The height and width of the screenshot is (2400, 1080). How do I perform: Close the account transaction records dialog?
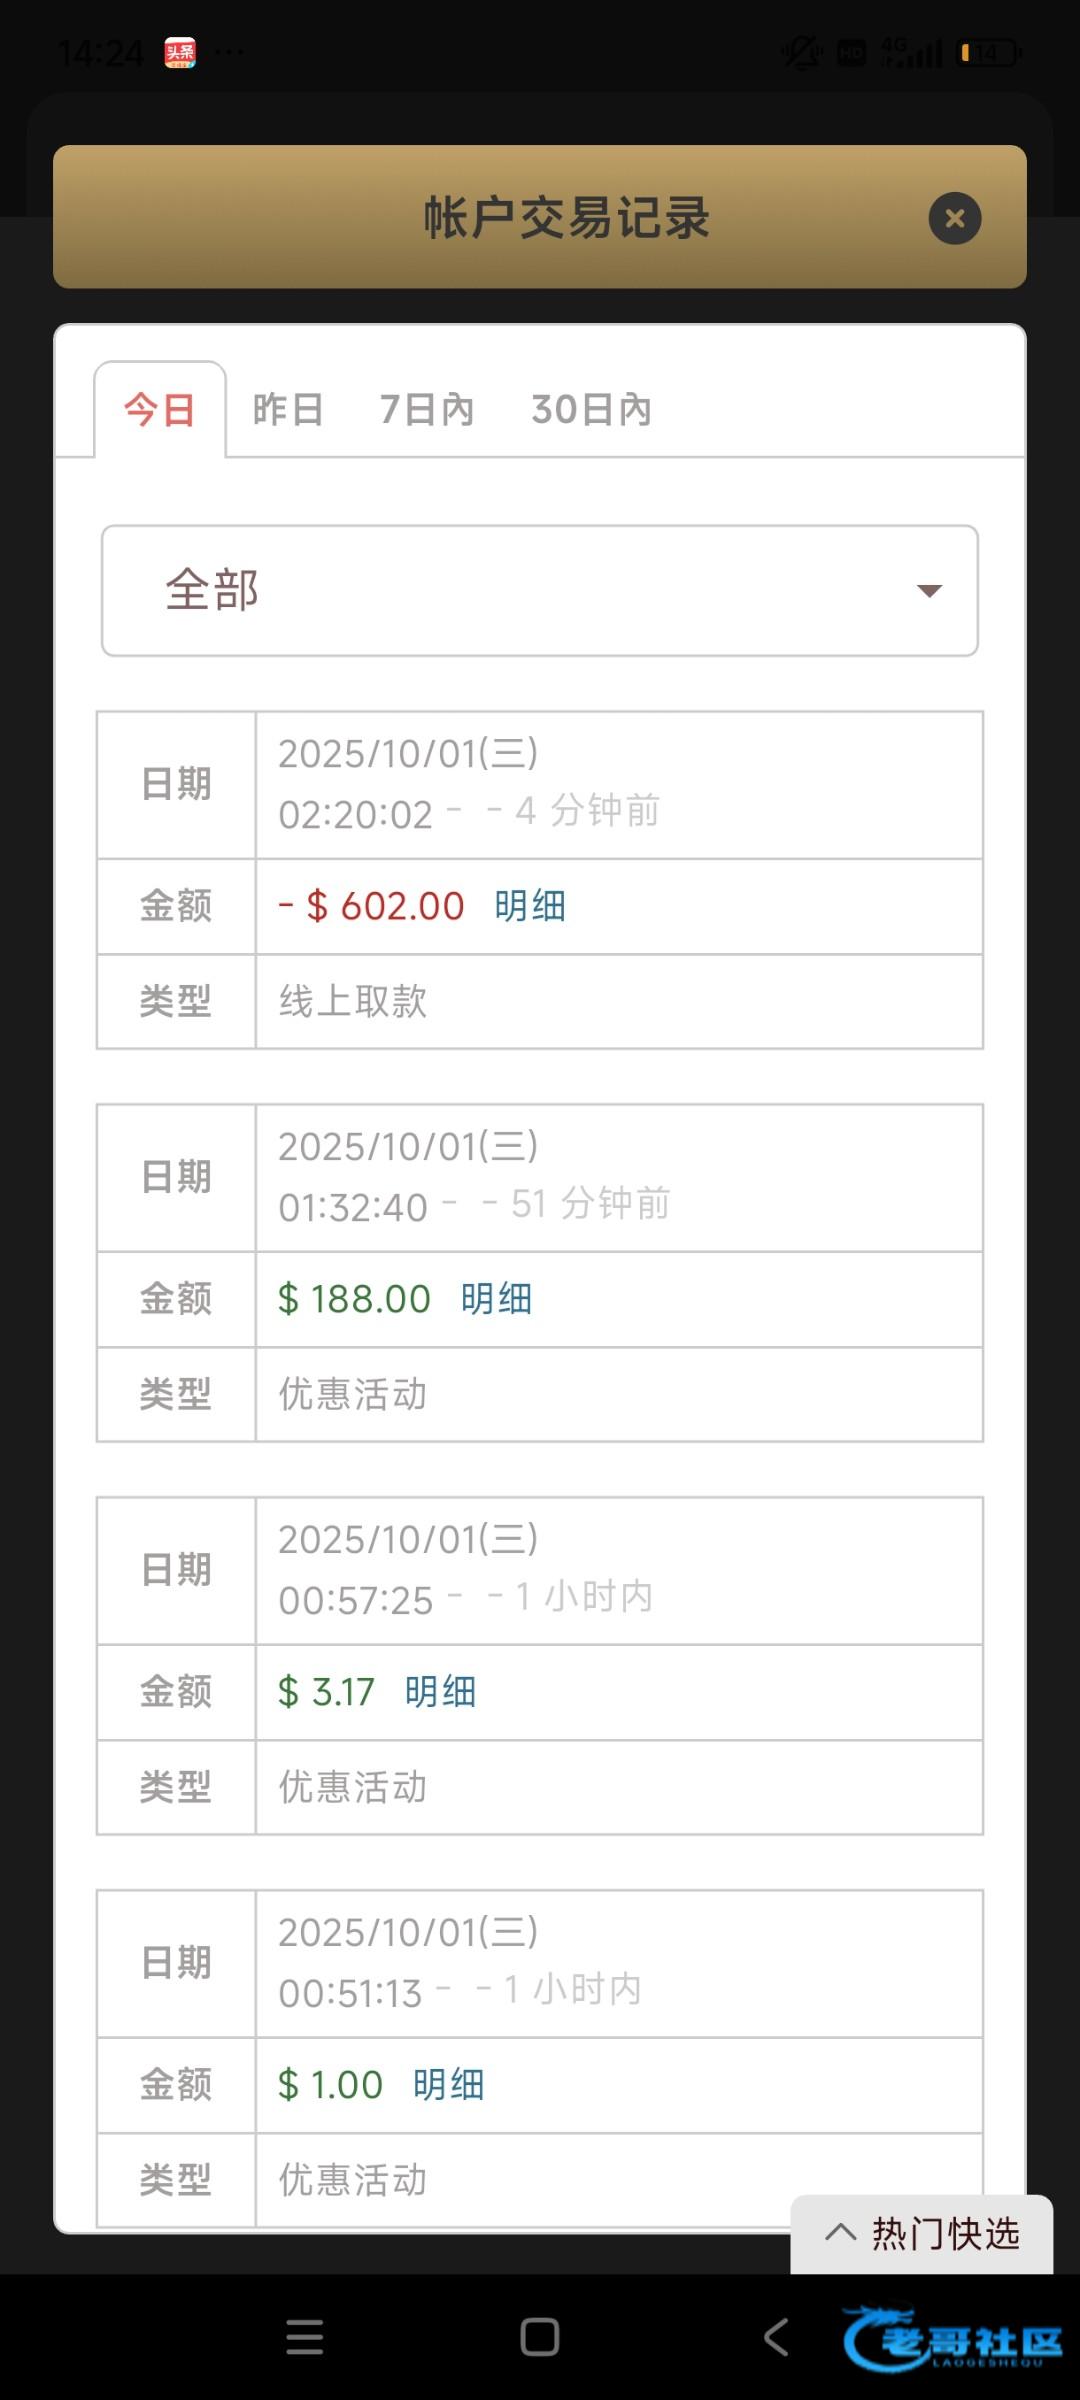tap(954, 218)
